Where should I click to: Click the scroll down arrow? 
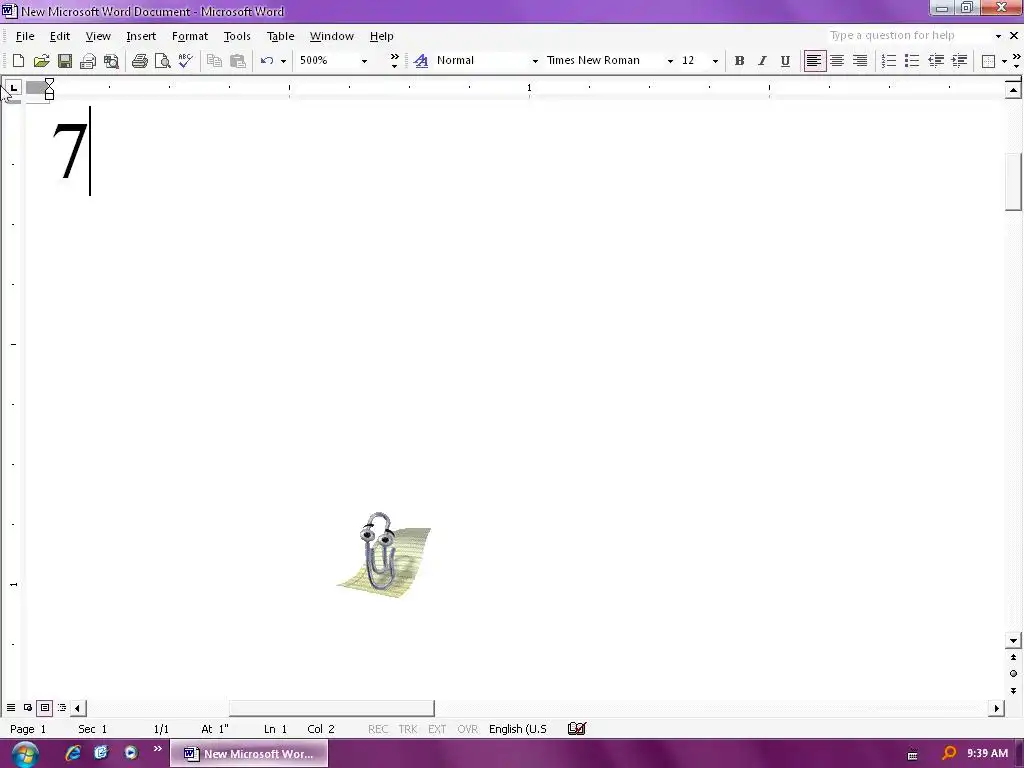pos(1013,641)
